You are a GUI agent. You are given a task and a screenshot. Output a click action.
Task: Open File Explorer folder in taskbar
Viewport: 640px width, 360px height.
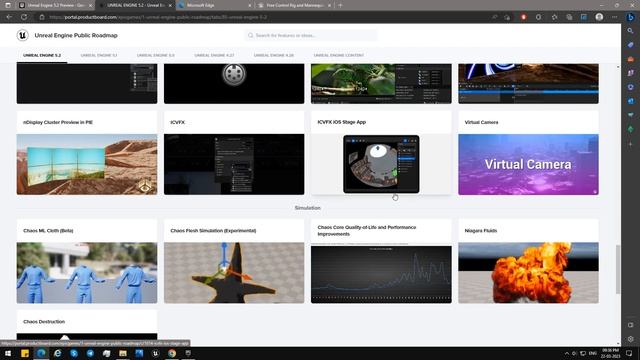(x=123, y=353)
